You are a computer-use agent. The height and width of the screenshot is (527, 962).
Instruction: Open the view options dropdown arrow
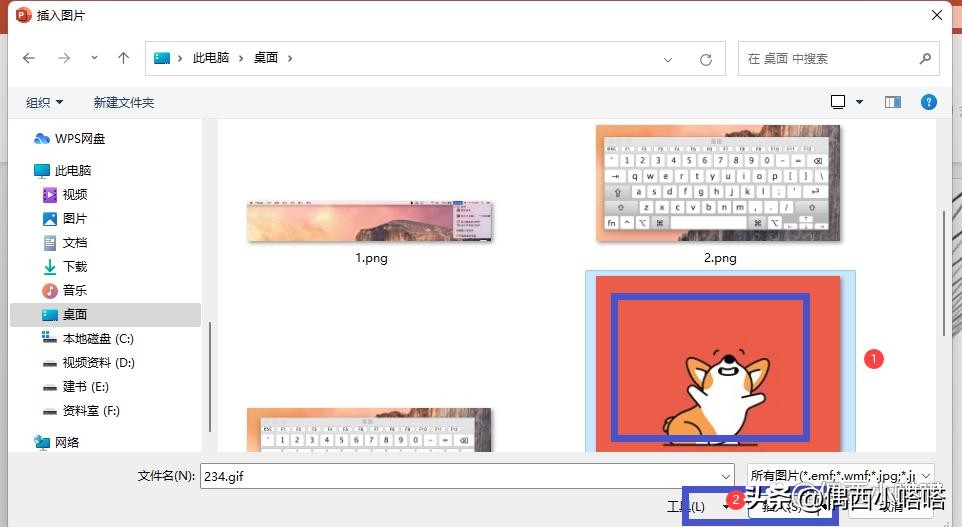pos(860,102)
